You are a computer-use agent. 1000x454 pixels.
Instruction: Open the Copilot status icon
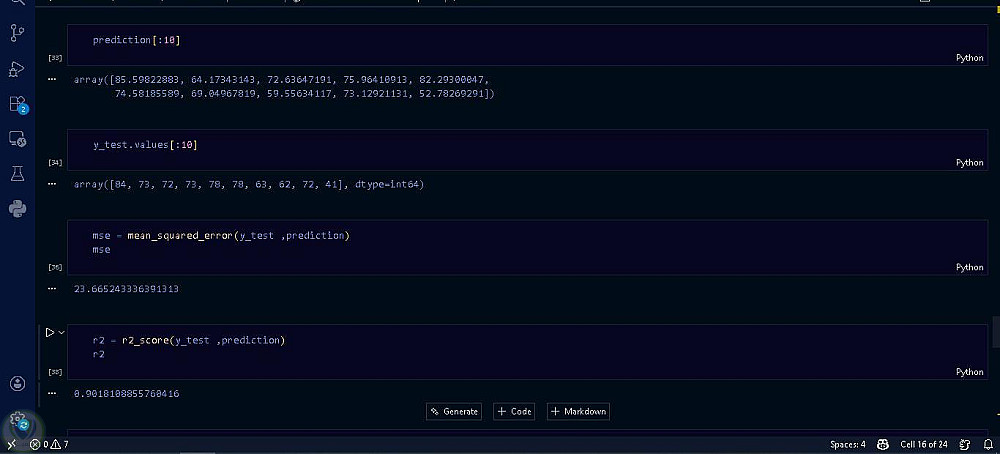(883, 444)
